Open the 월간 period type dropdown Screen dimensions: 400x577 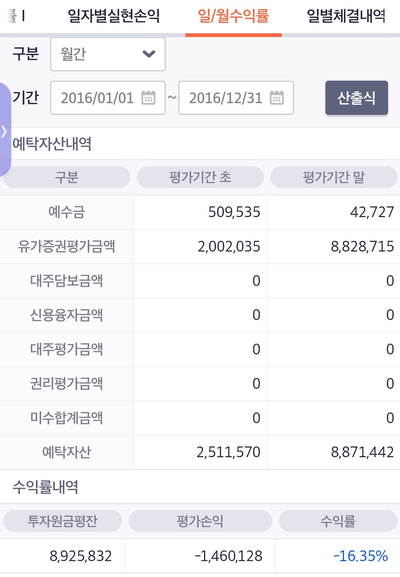coord(108,54)
